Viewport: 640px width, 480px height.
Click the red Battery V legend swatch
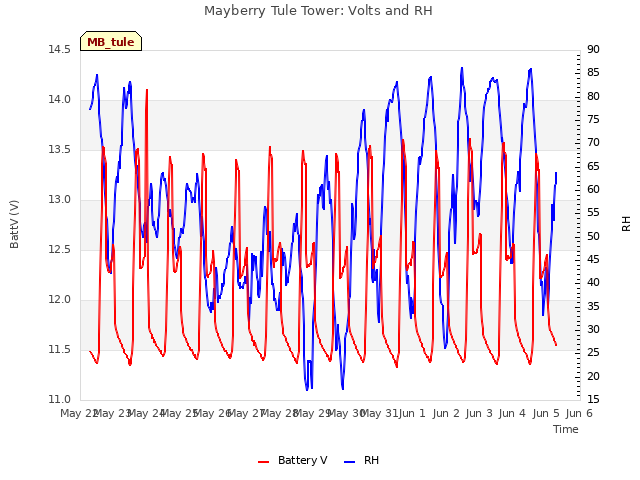click(x=264, y=462)
